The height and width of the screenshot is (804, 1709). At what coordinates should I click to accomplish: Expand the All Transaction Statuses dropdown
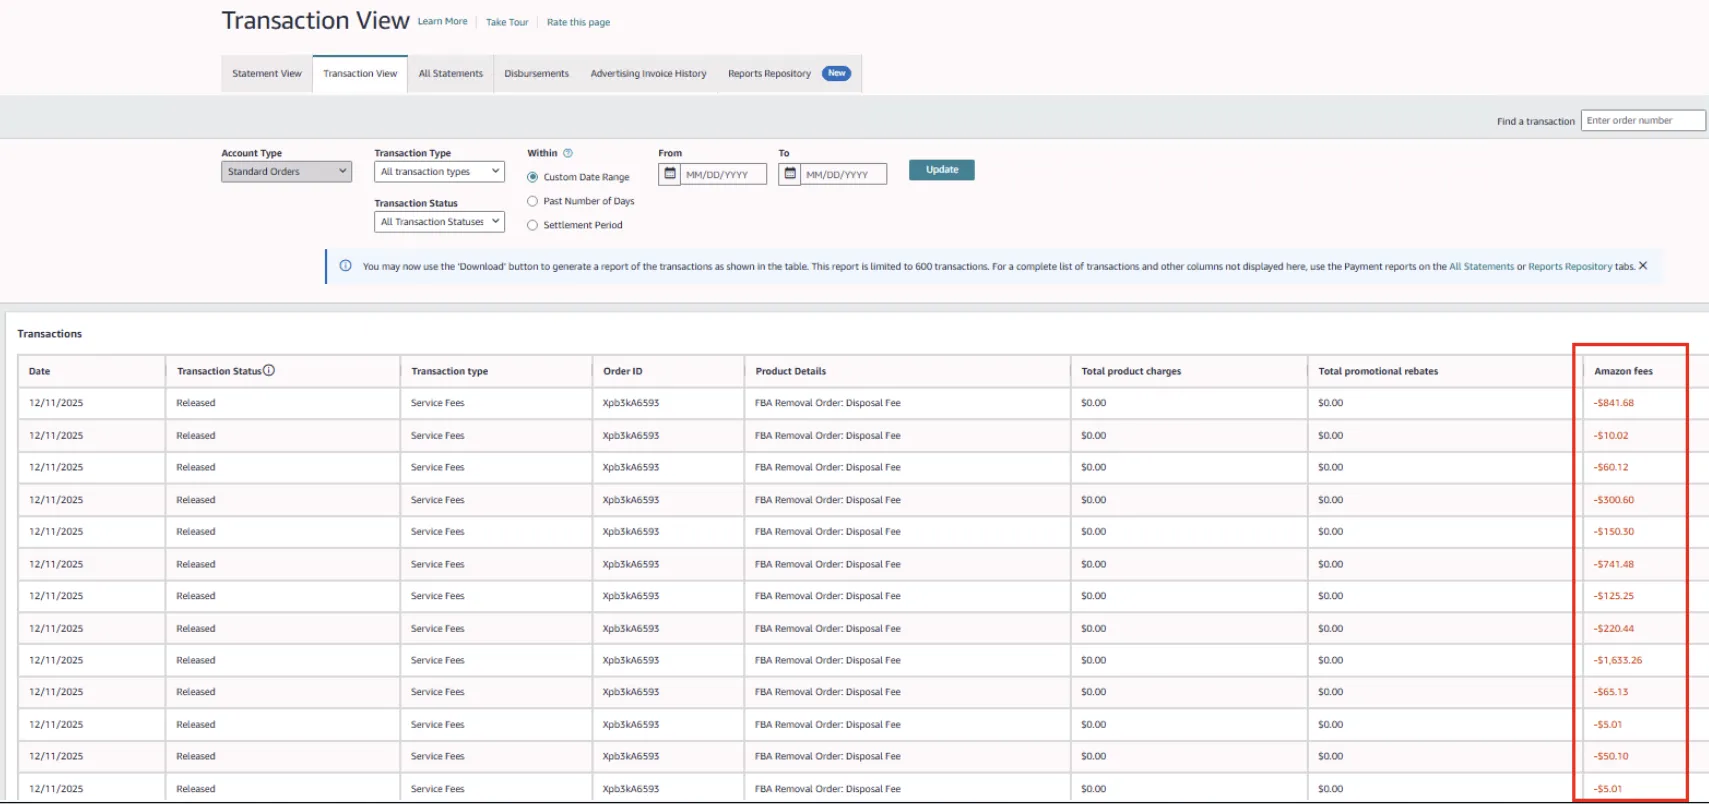pyautogui.click(x=439, y=222)
